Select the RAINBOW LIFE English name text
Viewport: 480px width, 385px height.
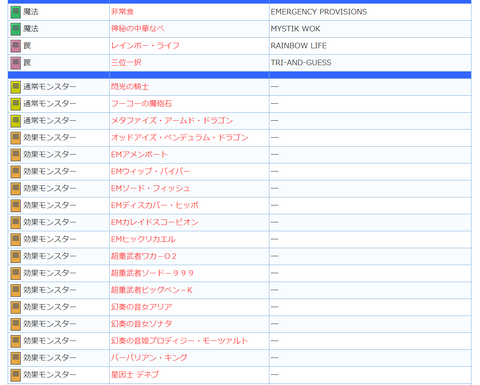(x=299, y=46)
